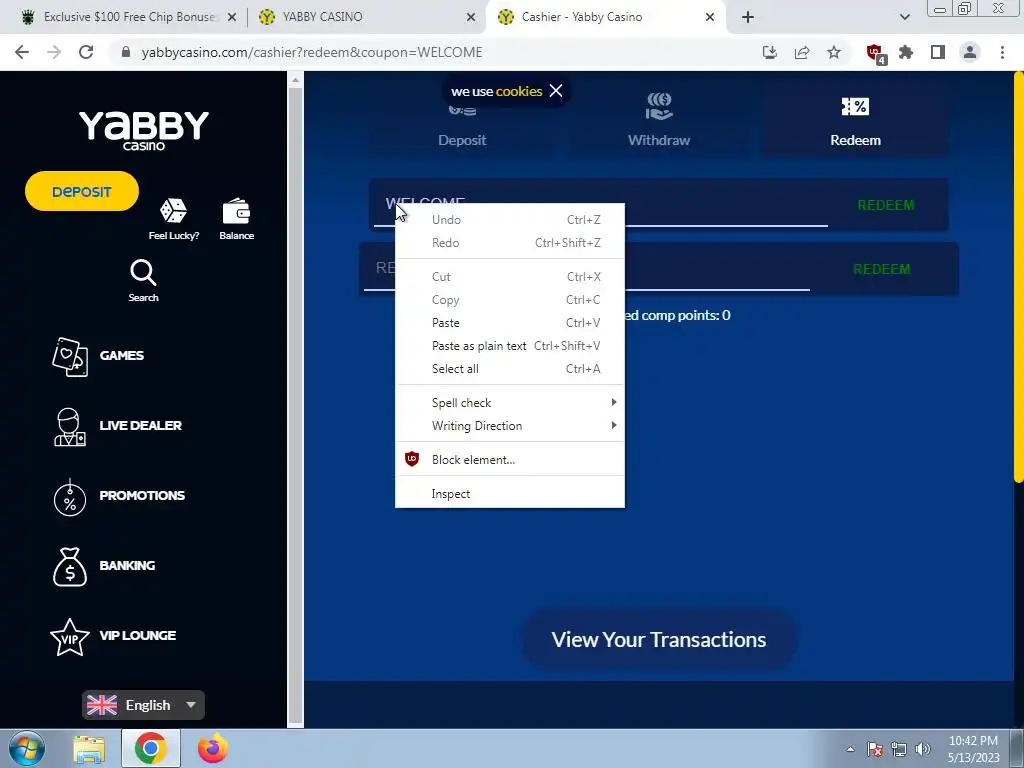The image size is (1024, 768).
Task: Open the Windows Start menu
Action: (27, 748)
